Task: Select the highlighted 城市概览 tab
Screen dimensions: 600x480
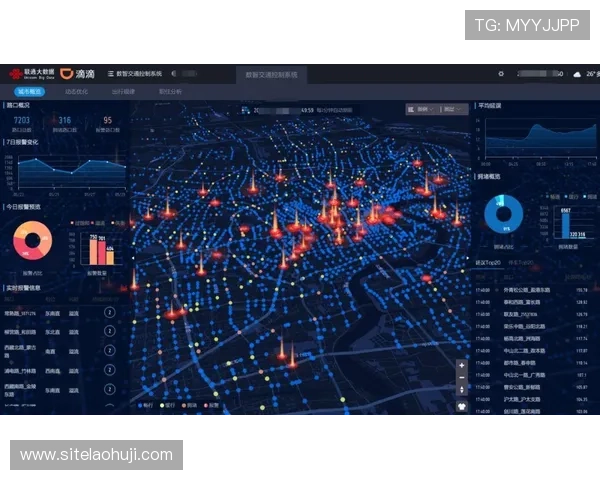Action: pos(28,91)
